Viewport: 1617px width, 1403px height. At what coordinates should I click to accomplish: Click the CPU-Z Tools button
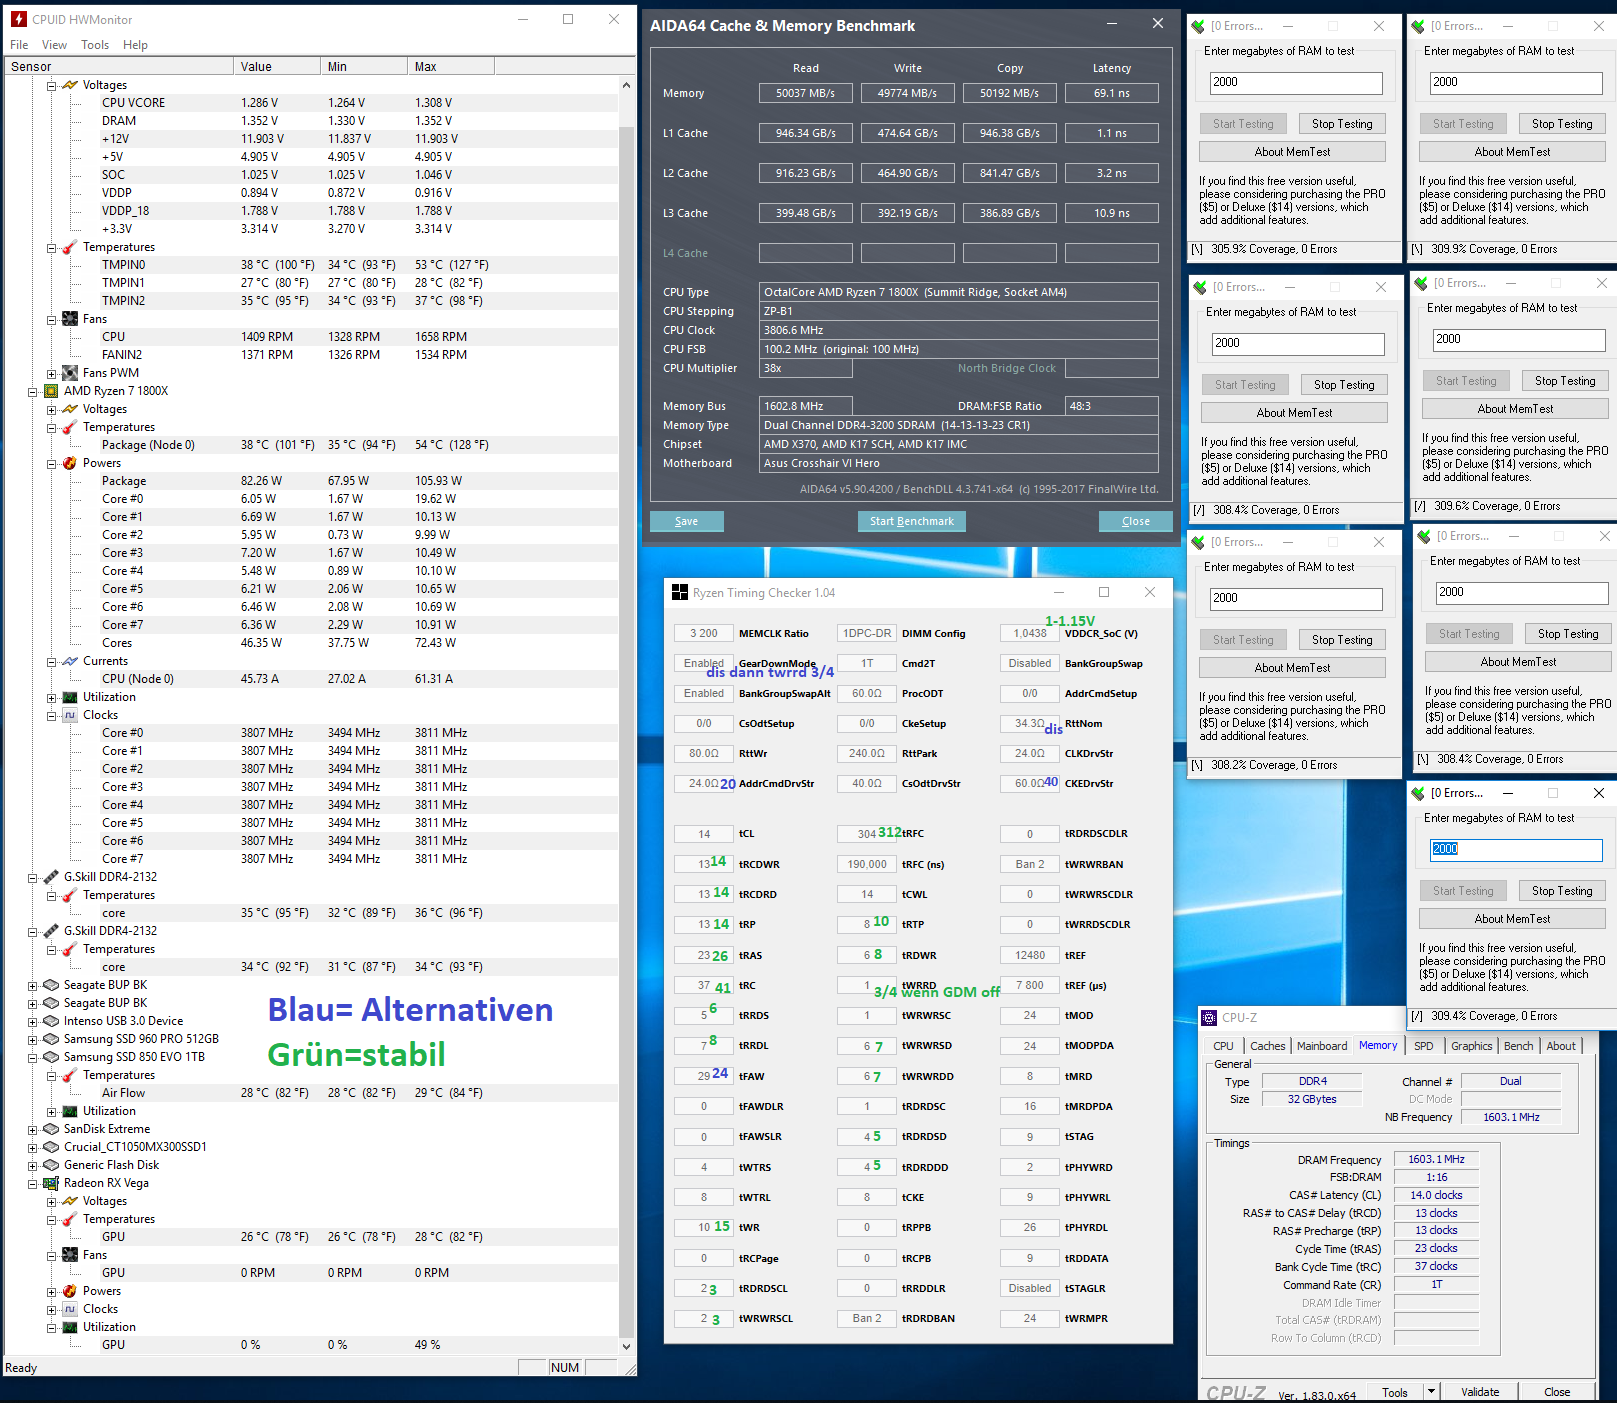tap(1395, 1391)
